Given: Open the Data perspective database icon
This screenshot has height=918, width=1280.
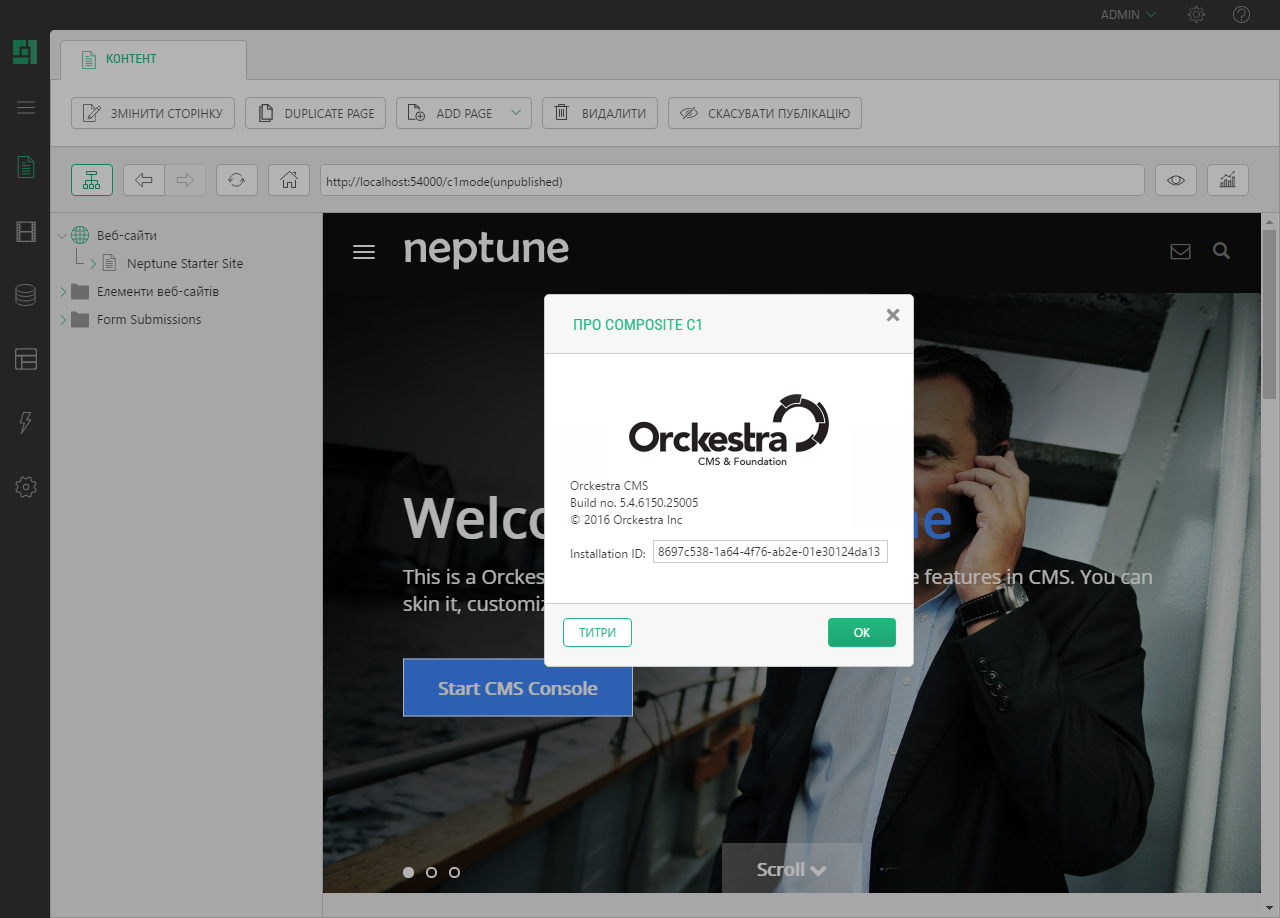Looking at the screenshot, I should (x=26, y=295).
